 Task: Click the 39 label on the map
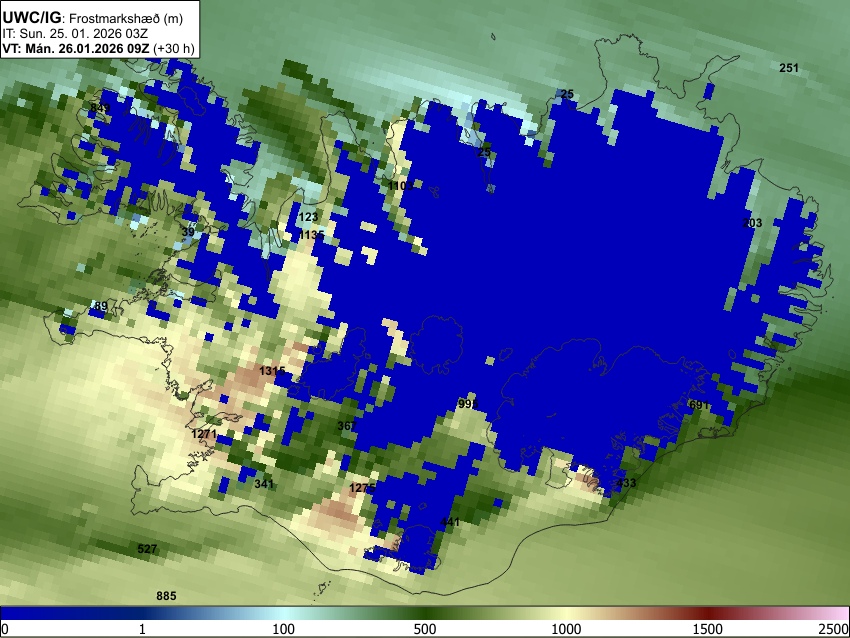click(188, 232)
